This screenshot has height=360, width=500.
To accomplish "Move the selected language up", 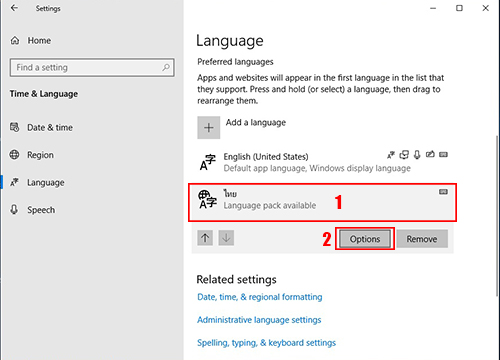I will tap(205, 238).
